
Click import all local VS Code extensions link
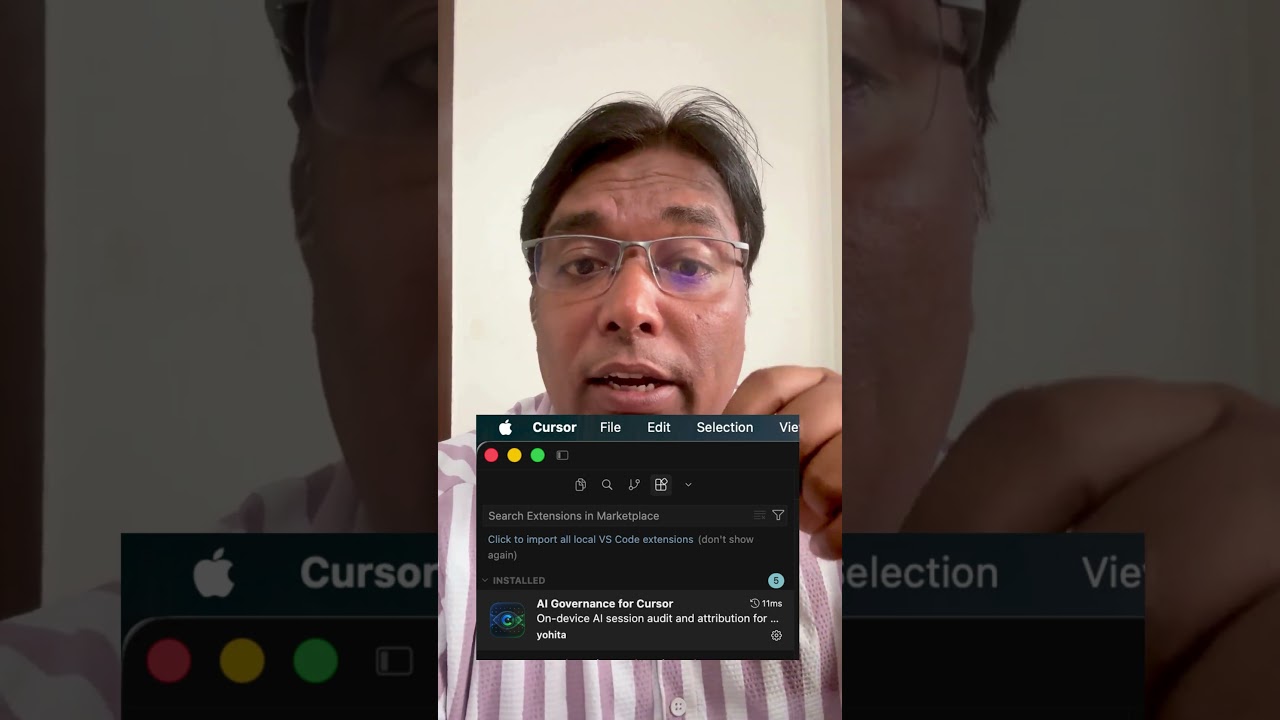pyautogui.click(x=590, y=539)
